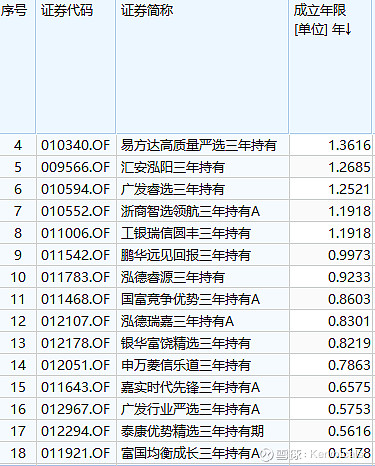The image size is (375, 466).
Task: Select fund 申万菱信乐道三年持有
Action: (185, 365)
